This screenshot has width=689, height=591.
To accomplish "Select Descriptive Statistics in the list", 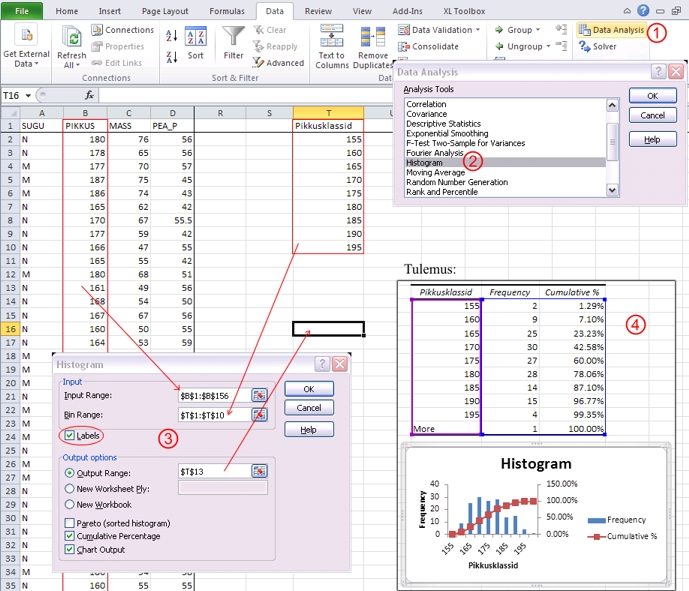I will pyautogui.click(x=505, y=123).
